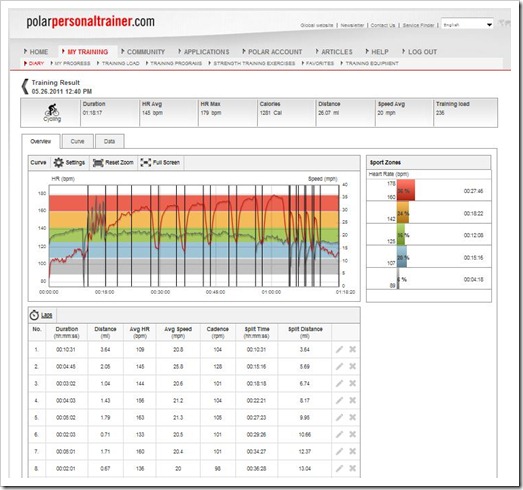Image resolution: width=523 pixels, height=490 pixels.
Task: Delete lap 4 with X icon
Action: tap(352, 400)
